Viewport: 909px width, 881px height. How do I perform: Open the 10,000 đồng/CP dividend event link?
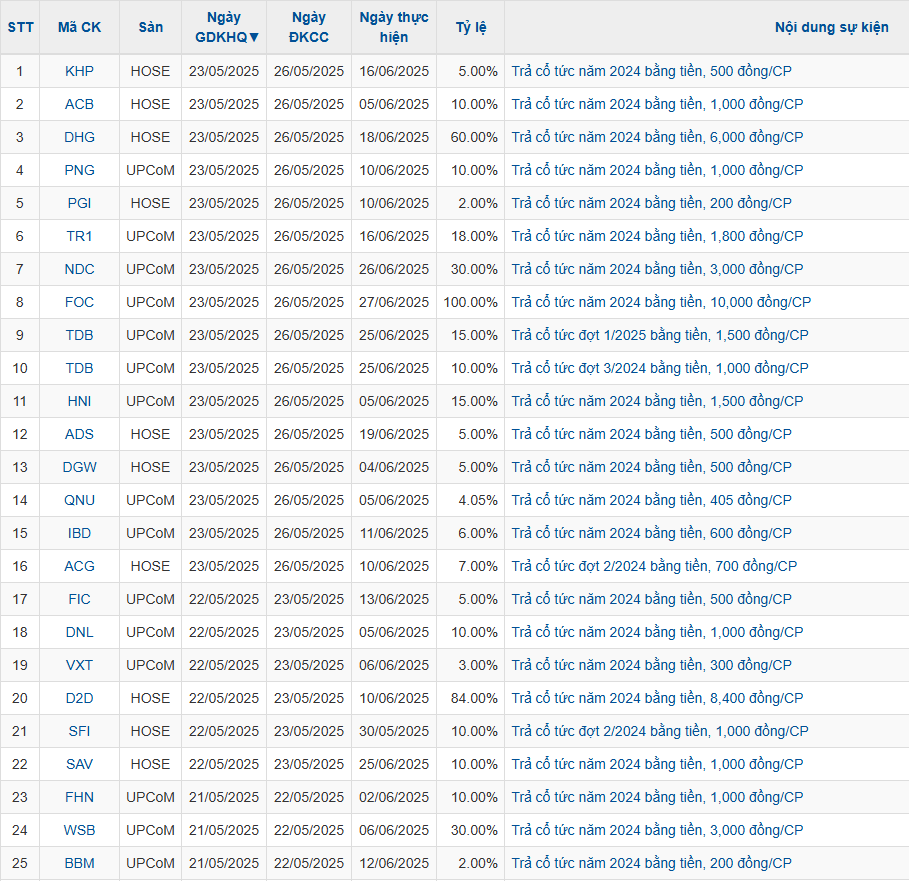[661, 302]
